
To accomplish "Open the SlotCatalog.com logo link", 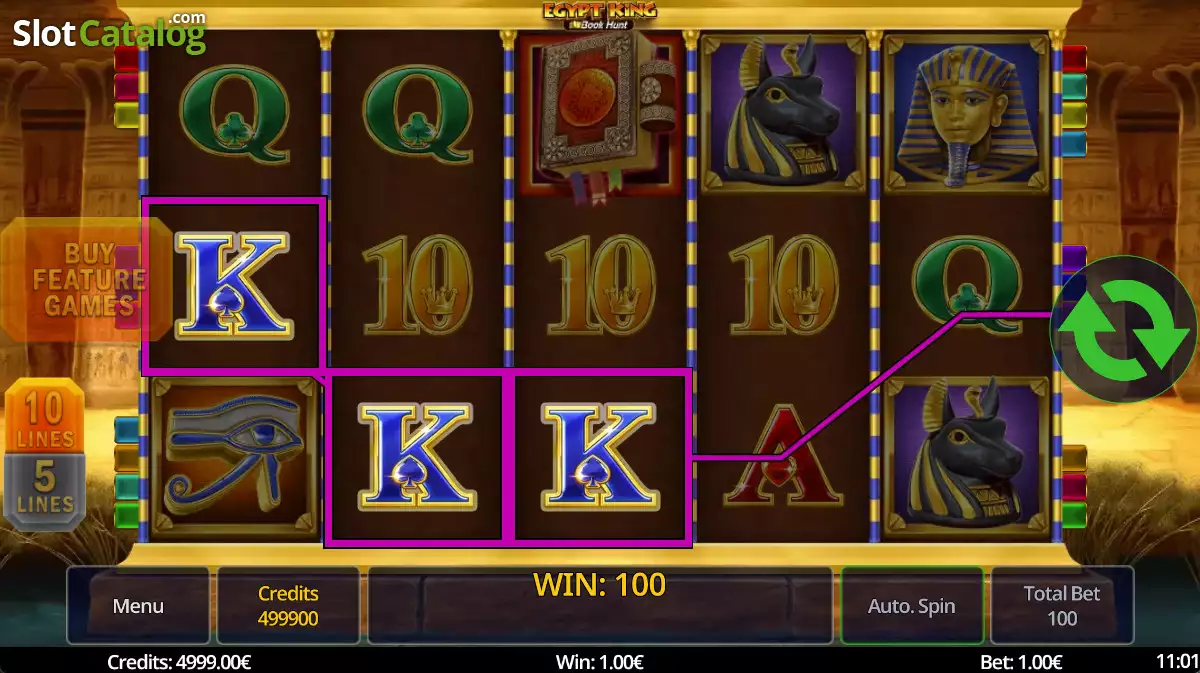I will [x=109, y=33].
